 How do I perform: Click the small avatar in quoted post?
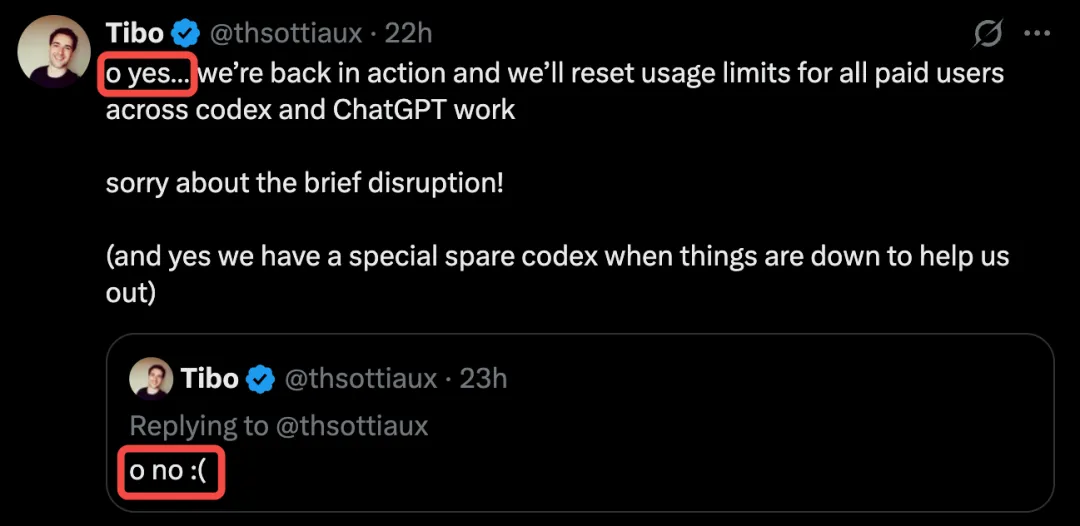(151, 378)
